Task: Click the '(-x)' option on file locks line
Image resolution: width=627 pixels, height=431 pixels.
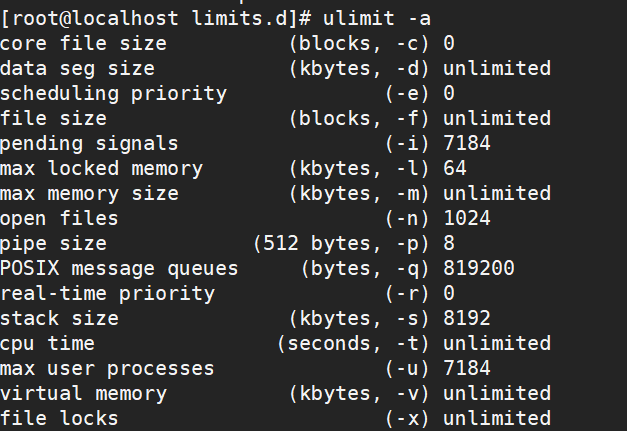Action: pos(407,419)
